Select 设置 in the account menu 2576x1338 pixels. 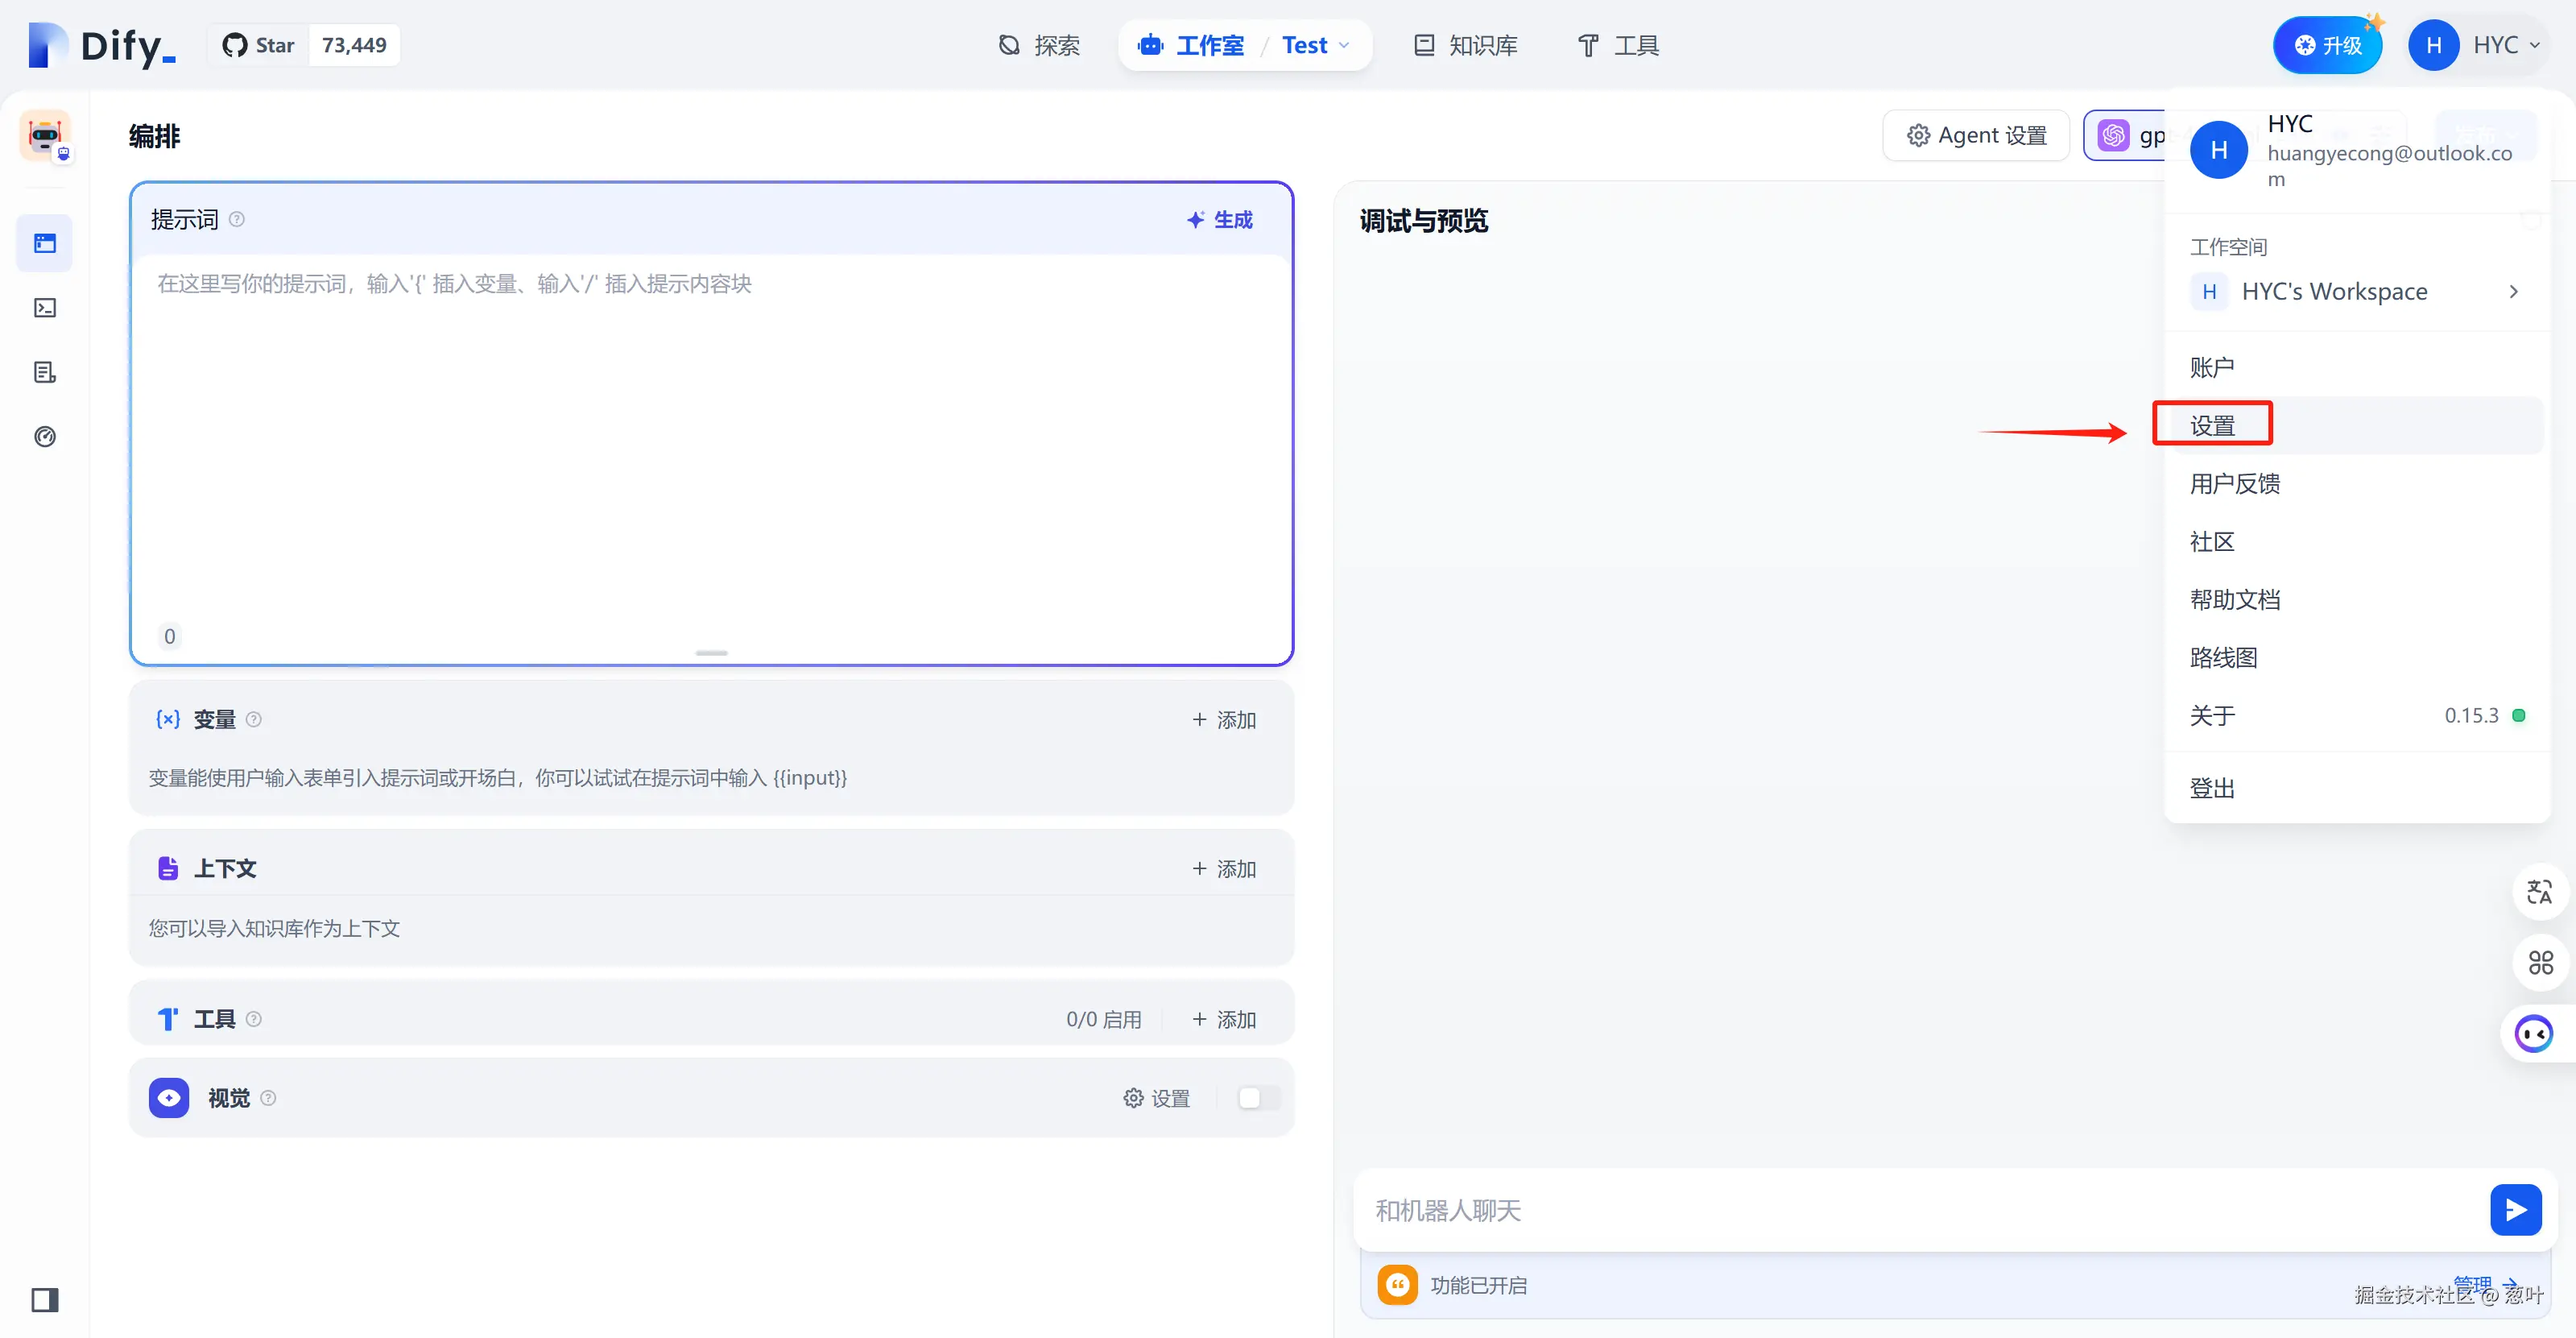pyautogui.click(x=2212, y=425)
